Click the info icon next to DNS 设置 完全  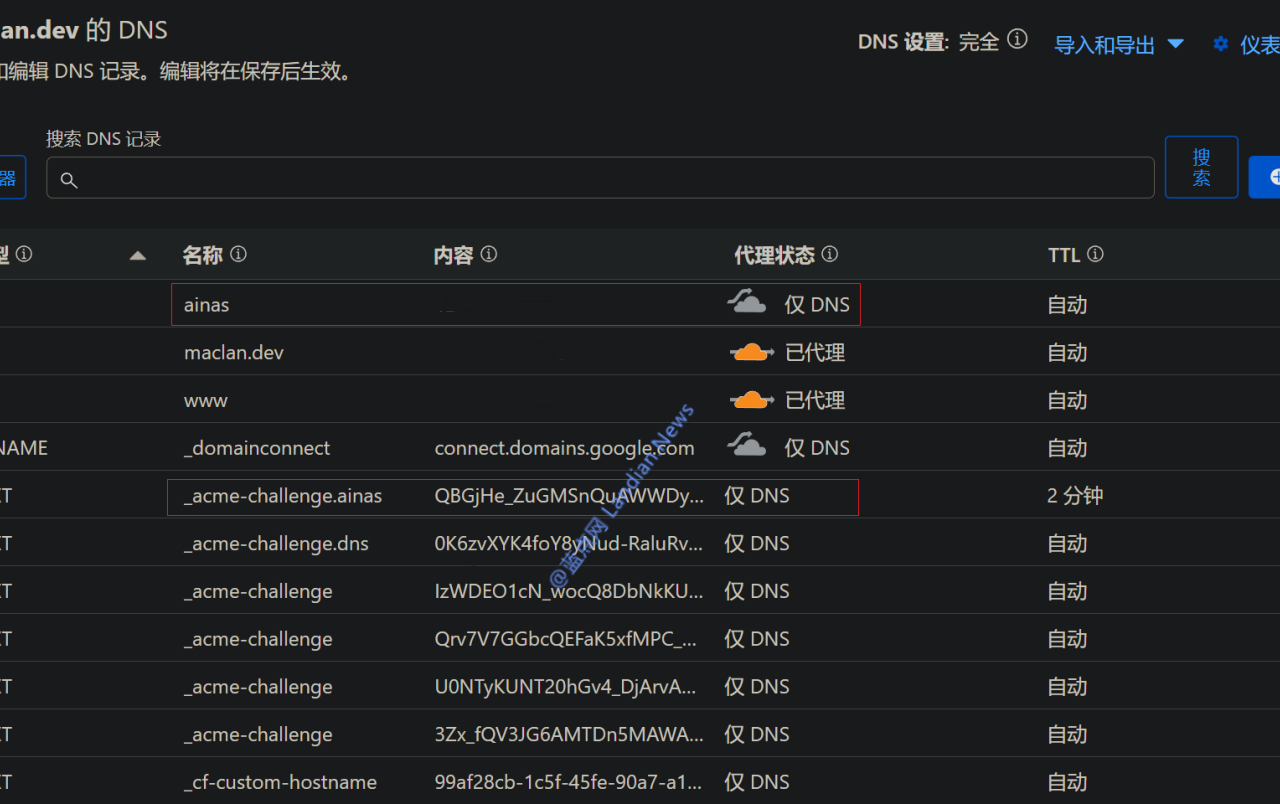[1017, 39]
